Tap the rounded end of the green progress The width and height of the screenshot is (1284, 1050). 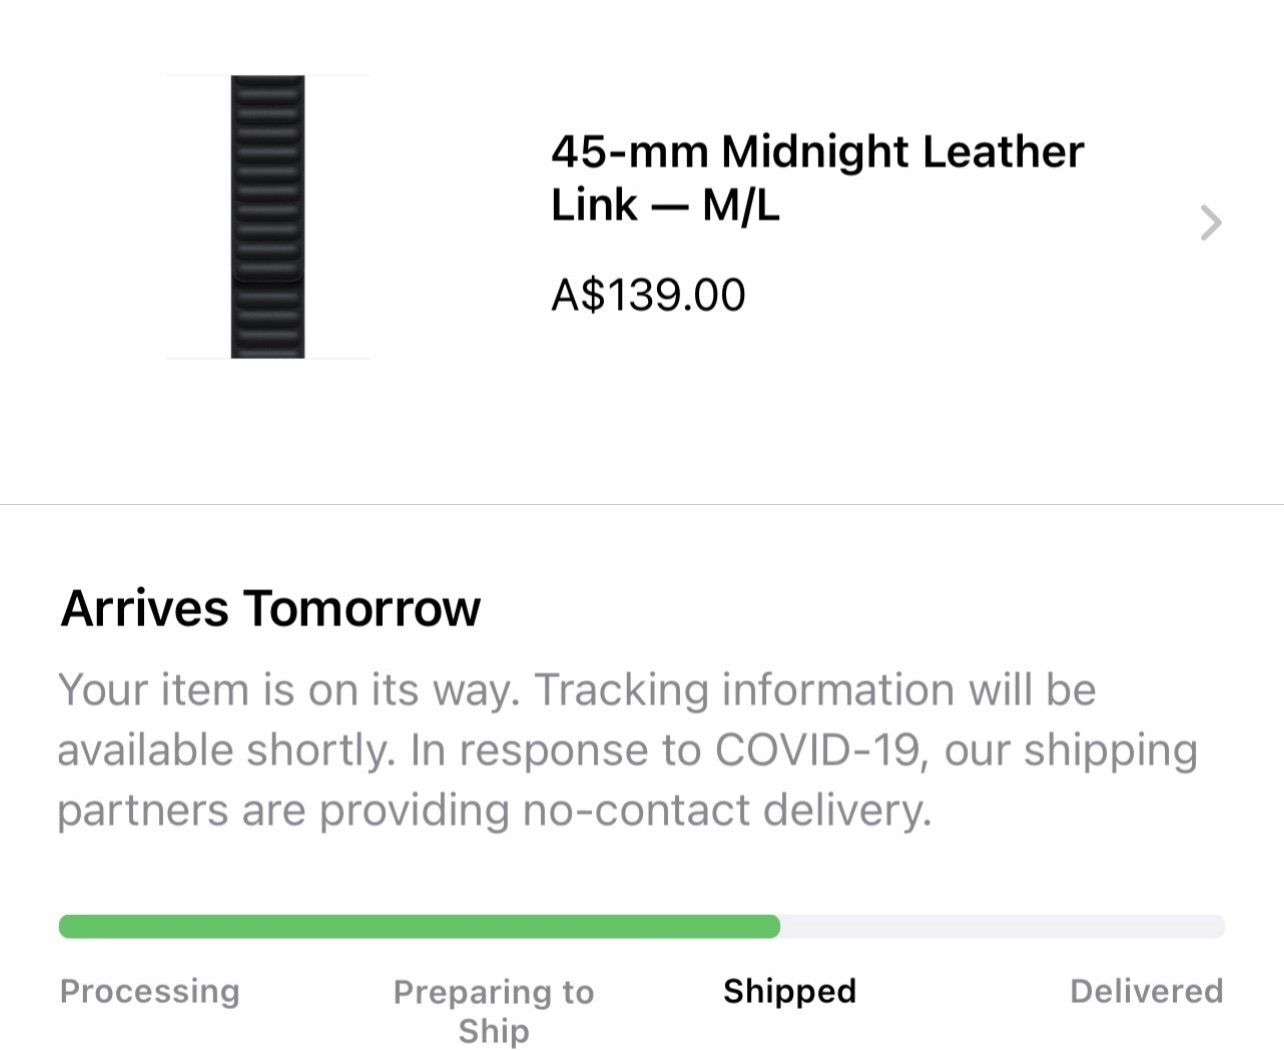point(770,926)
